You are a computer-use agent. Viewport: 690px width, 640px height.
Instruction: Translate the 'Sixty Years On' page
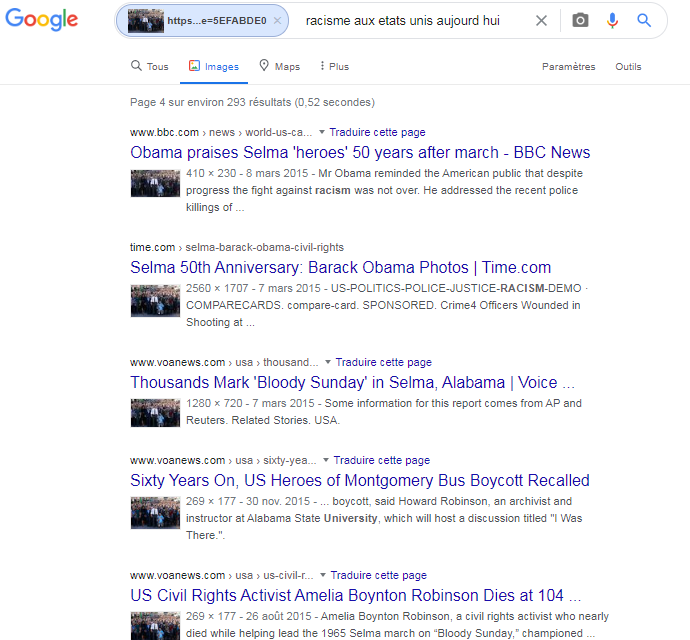(382, 460)
